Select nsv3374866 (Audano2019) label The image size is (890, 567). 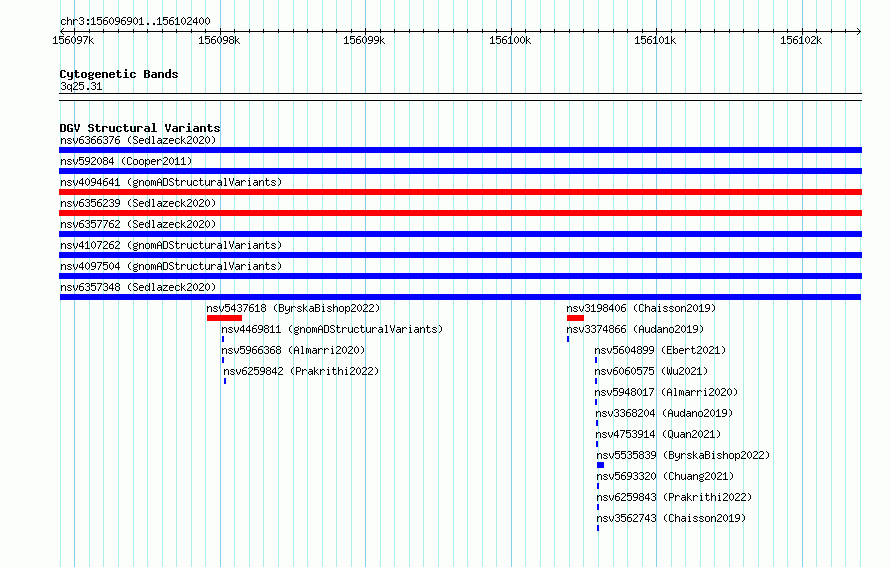coord(635,329)
